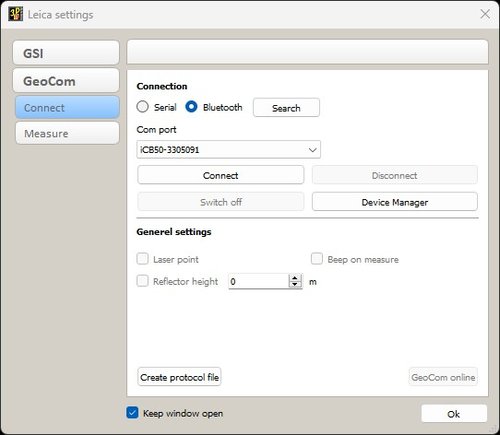Enable the Laser point checkbox
The height and width of the screenshot is (435, 500).
pyautogui.click(x=142, y=259)
